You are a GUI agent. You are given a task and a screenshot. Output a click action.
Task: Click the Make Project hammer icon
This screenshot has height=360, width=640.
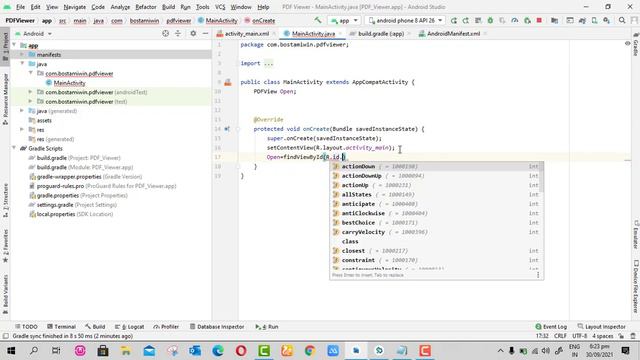pyautogui.click(x=318, y=20)
